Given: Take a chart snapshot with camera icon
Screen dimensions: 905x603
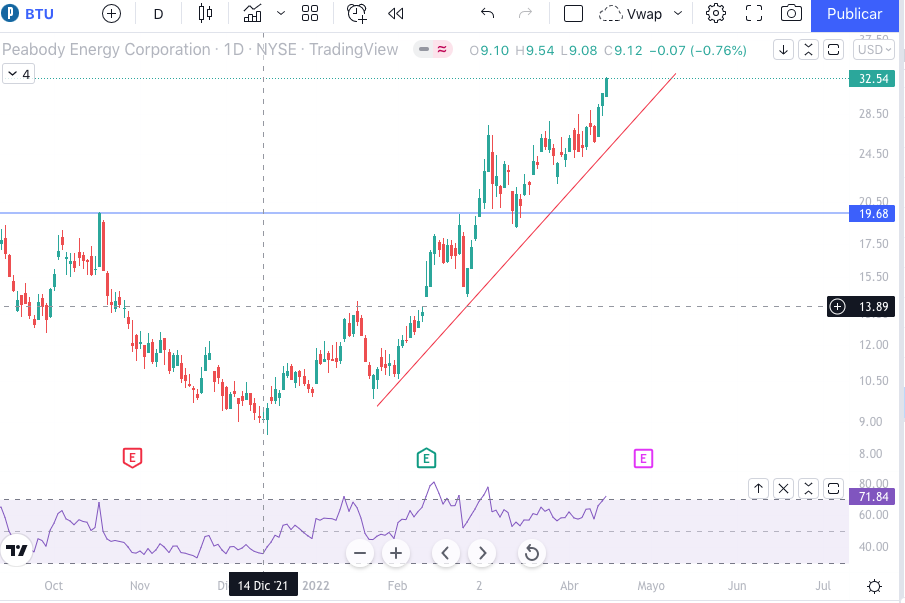Looking at the screenshot, I should (791, 14).
